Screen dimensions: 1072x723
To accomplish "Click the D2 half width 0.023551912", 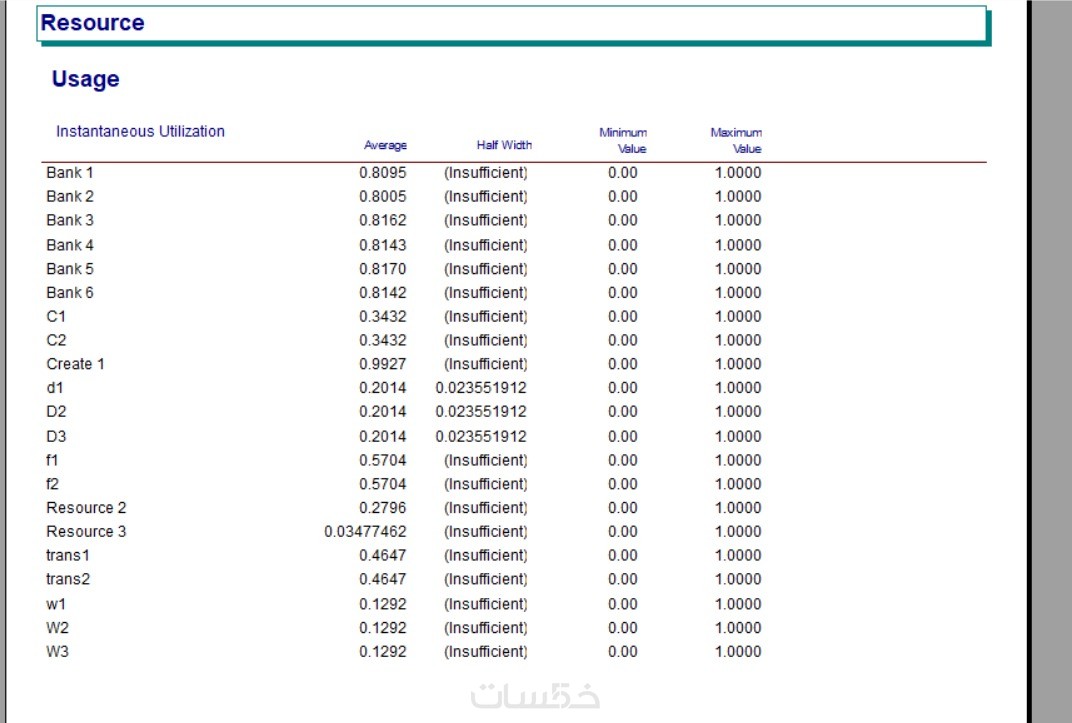I will pyautogui.click(x=481, y=411).
